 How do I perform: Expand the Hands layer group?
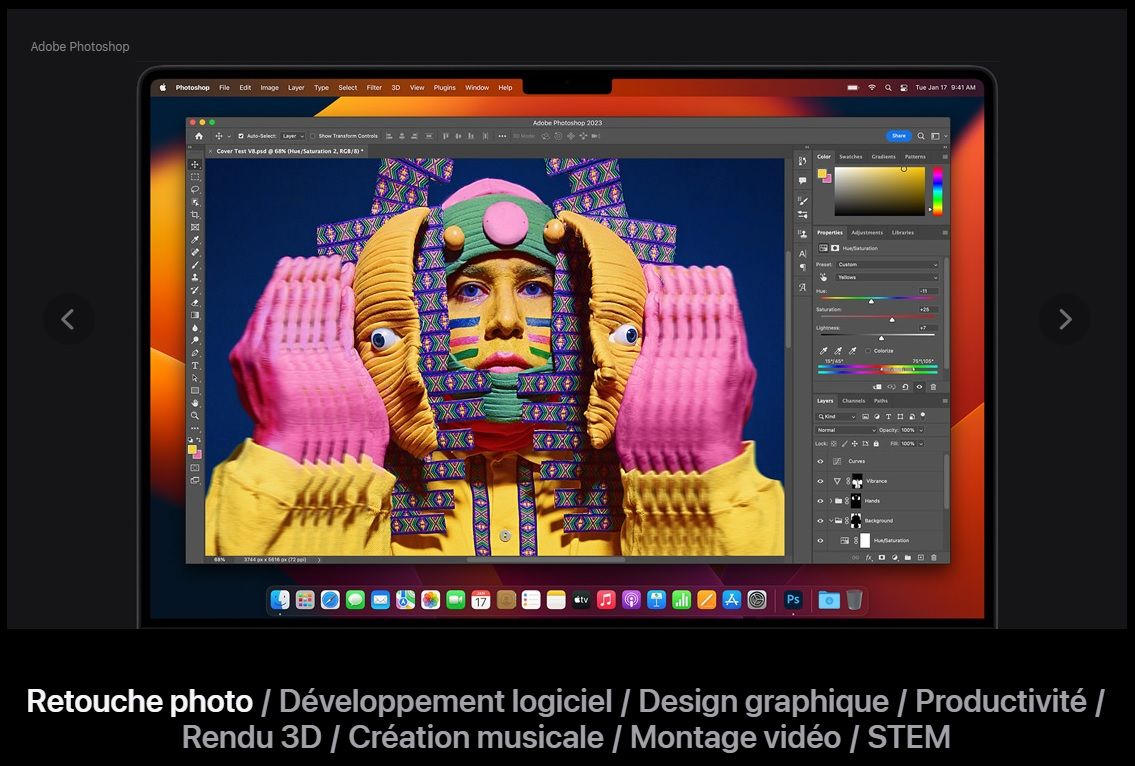(x=830, y=501)
